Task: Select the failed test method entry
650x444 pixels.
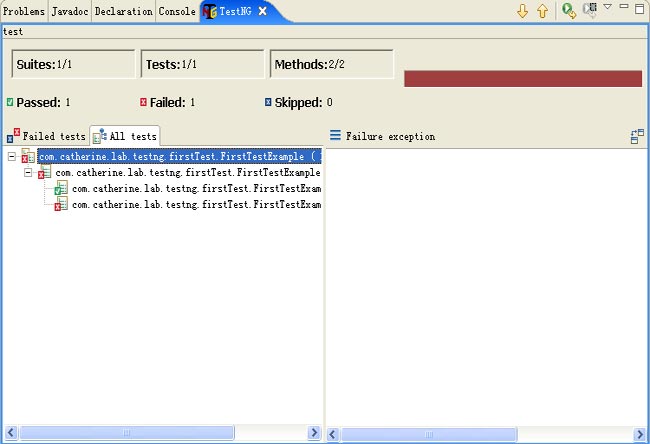Action: point(195,205)
